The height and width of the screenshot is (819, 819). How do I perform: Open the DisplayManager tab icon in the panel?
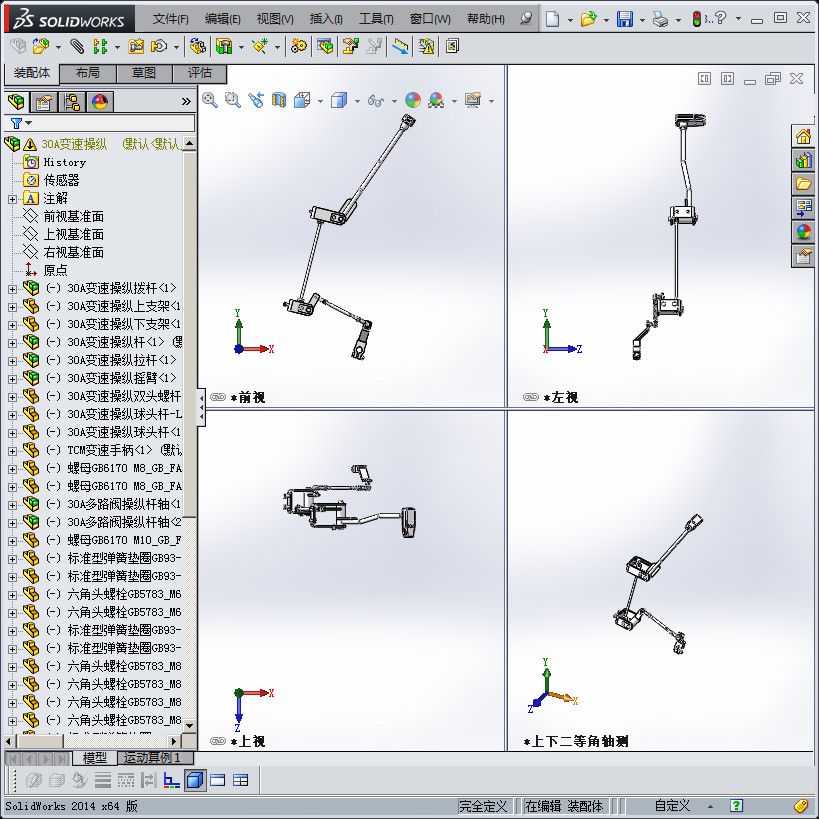(98, 102)
